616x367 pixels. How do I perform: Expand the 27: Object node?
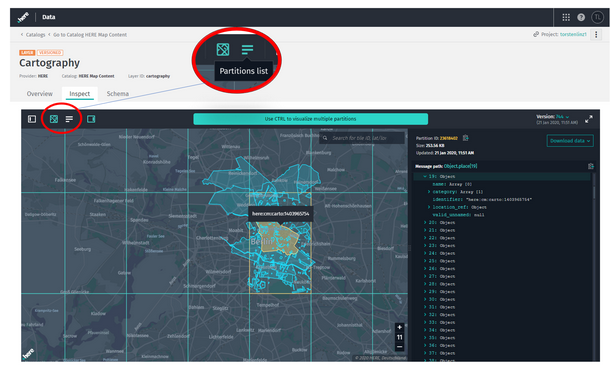click(x=425, y=276)
